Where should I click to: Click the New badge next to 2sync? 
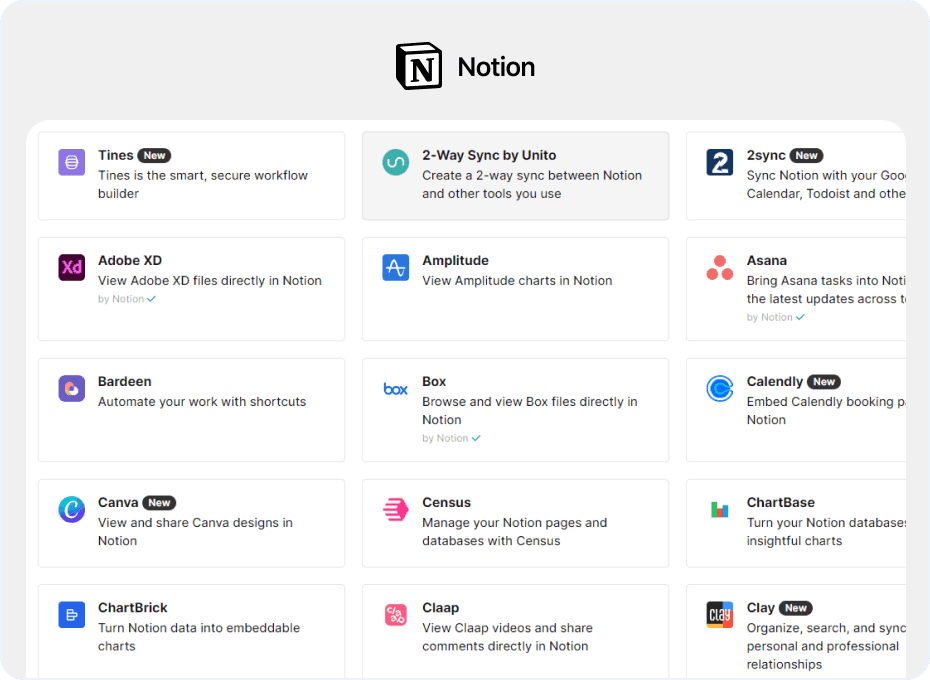(807, 155)
